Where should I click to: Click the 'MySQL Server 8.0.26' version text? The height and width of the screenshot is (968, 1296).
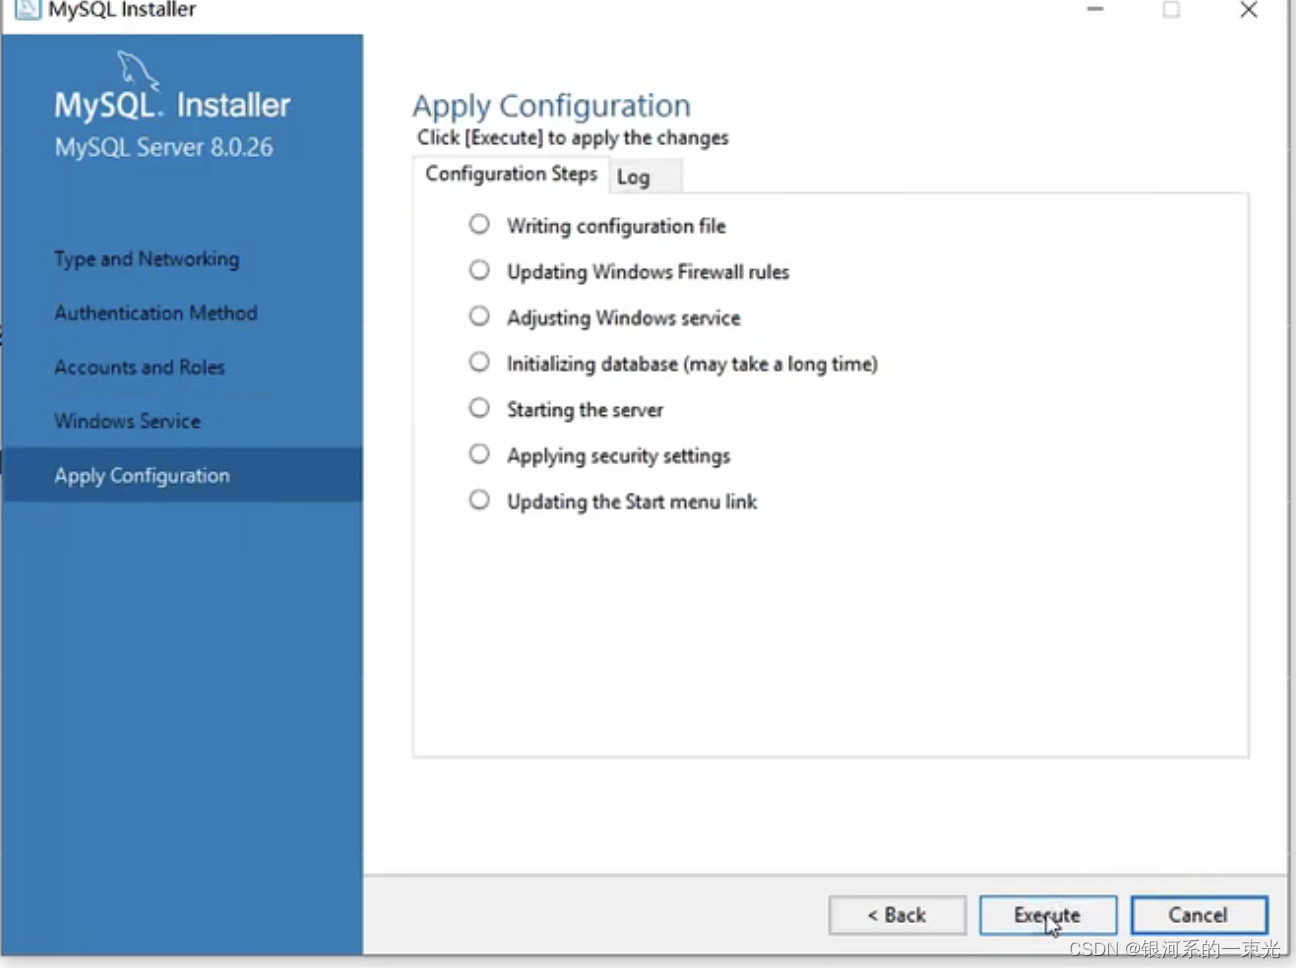[164, 147]
